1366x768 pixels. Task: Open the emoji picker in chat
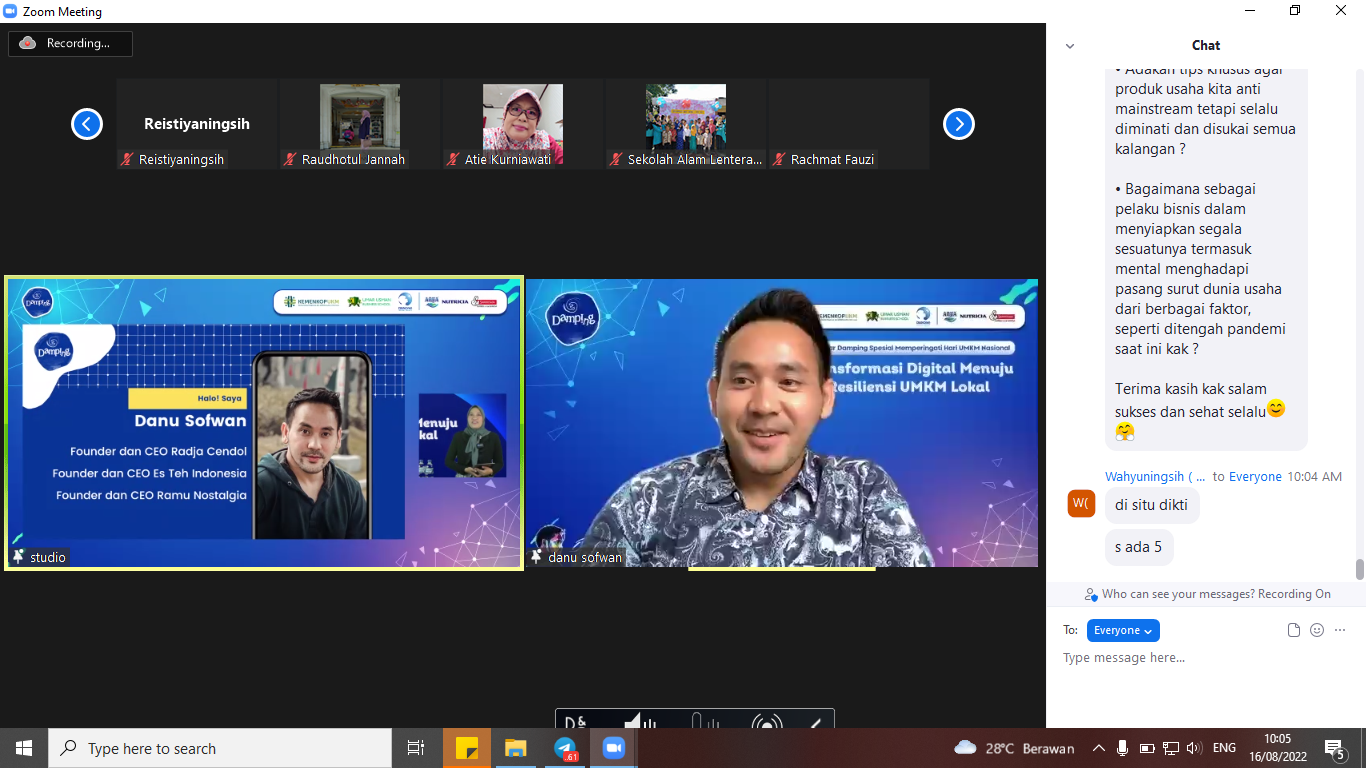[x=1317, y=630]
